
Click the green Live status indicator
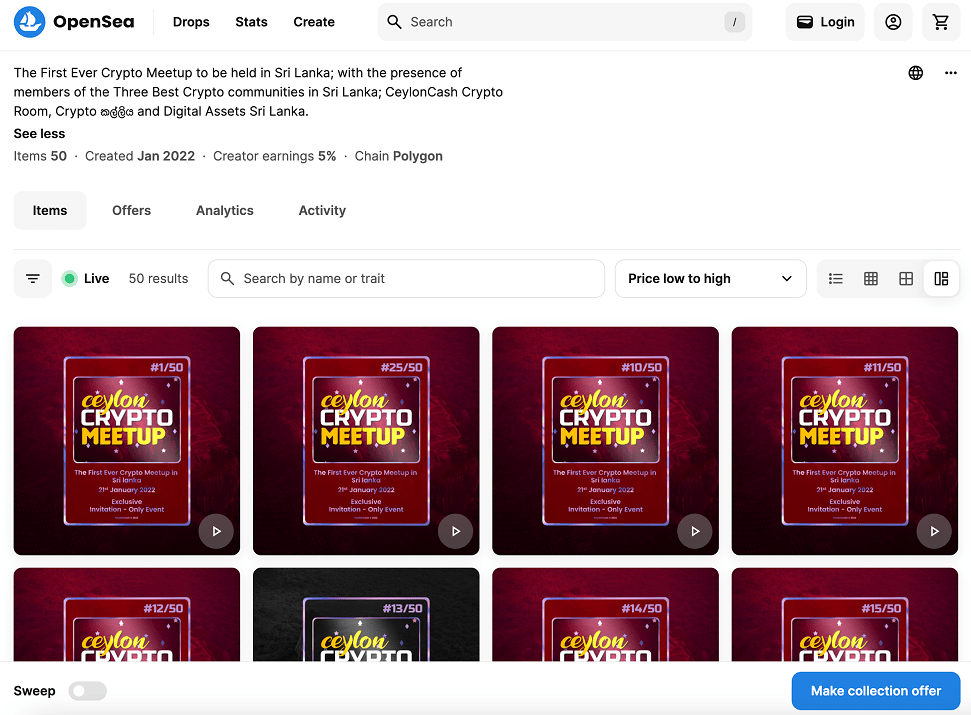pyautogui.click(x=69, y=279)
